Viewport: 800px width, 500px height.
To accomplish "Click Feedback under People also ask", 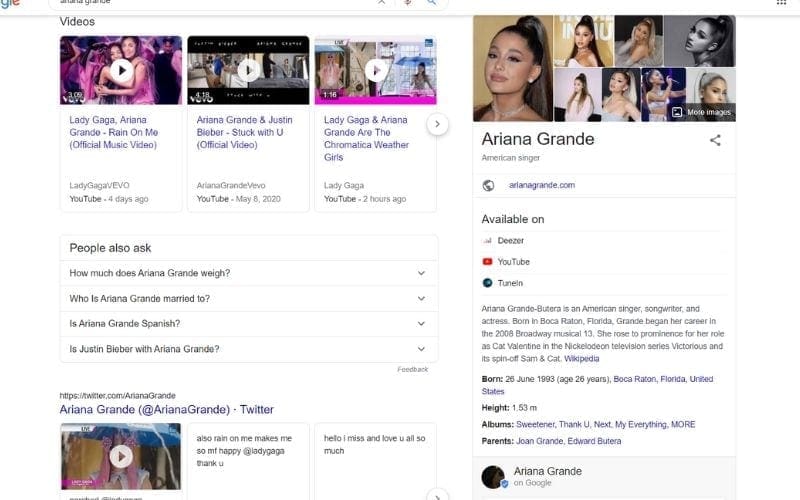I will (x=413, y=369).
